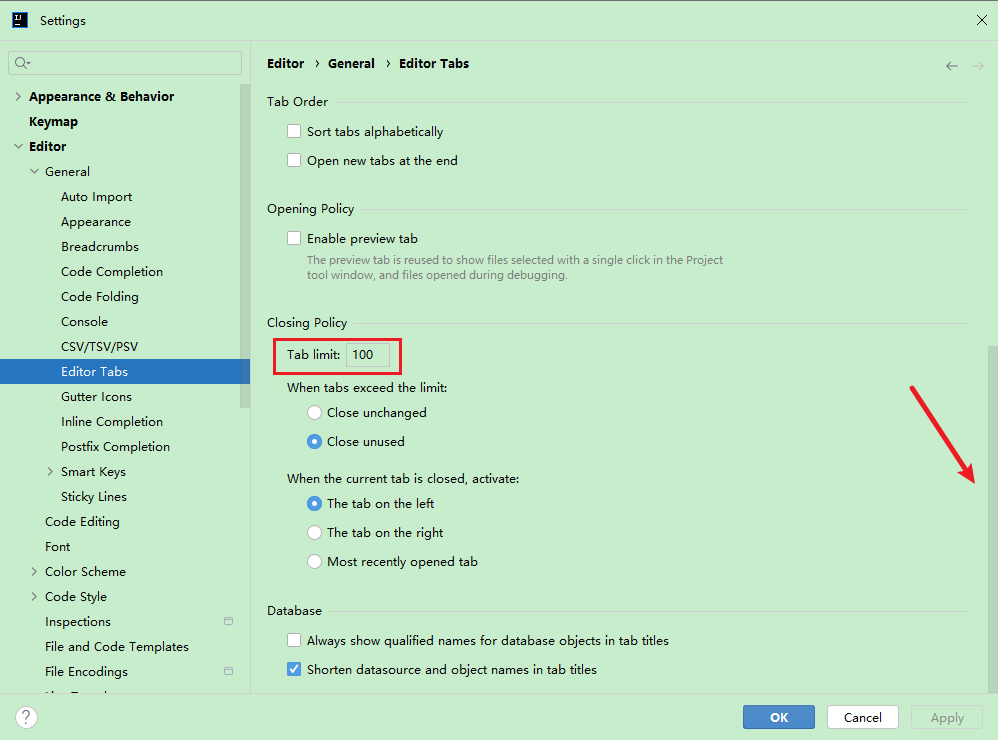This screenshot has height=740, width=998.
Task: Click the back navigation arrow icon
Action: point(951,66)
